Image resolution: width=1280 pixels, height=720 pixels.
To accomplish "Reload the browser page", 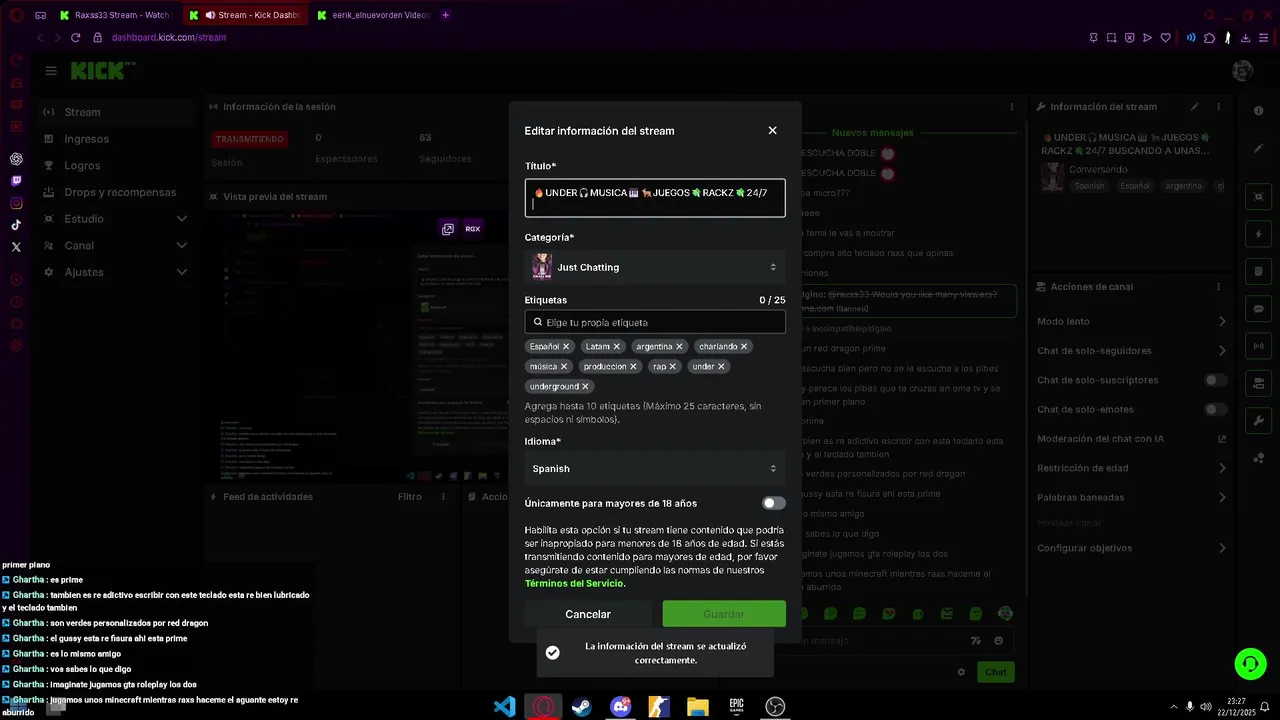I will coord(75,37).
